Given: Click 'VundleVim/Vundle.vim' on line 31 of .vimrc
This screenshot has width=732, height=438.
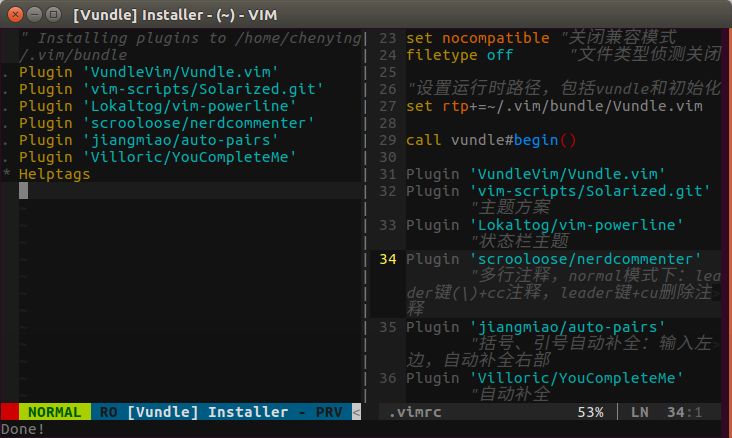Looking at the screenshot, I should click(567, 174).
